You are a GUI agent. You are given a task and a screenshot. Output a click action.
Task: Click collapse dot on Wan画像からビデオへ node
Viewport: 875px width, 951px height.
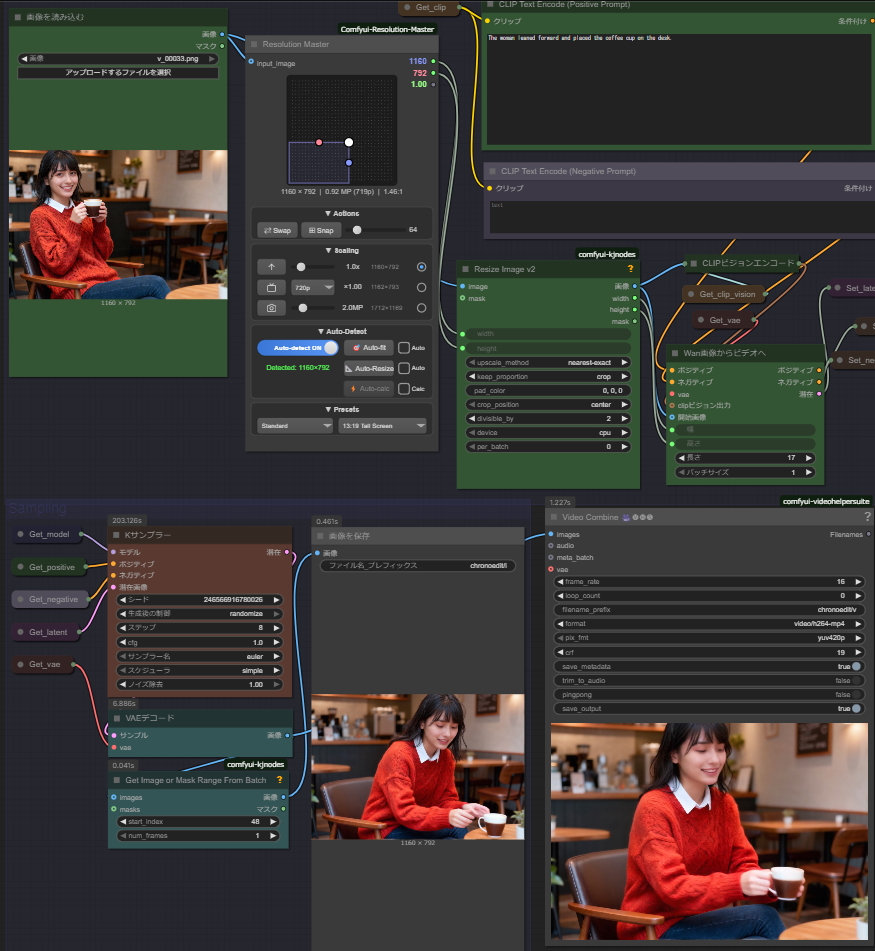pos(675,353)
